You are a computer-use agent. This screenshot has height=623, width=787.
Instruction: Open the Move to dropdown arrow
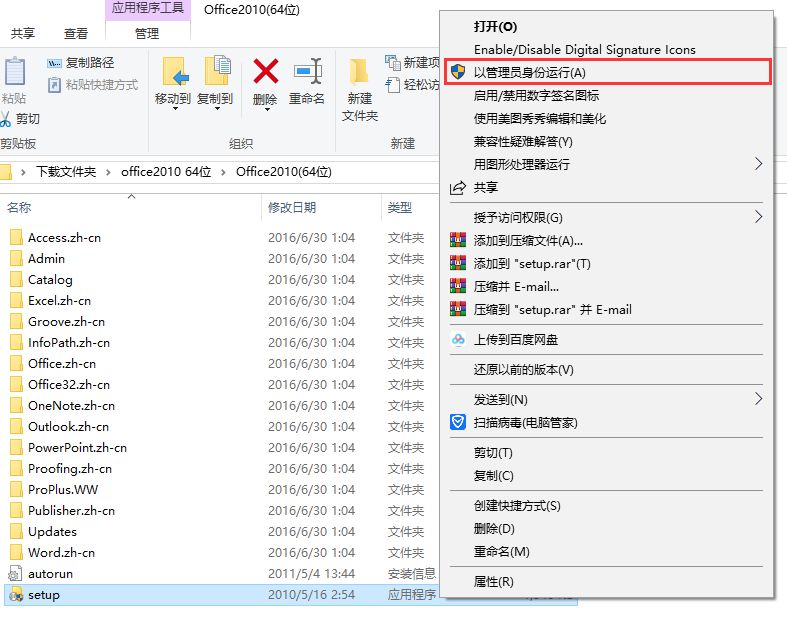175,108
